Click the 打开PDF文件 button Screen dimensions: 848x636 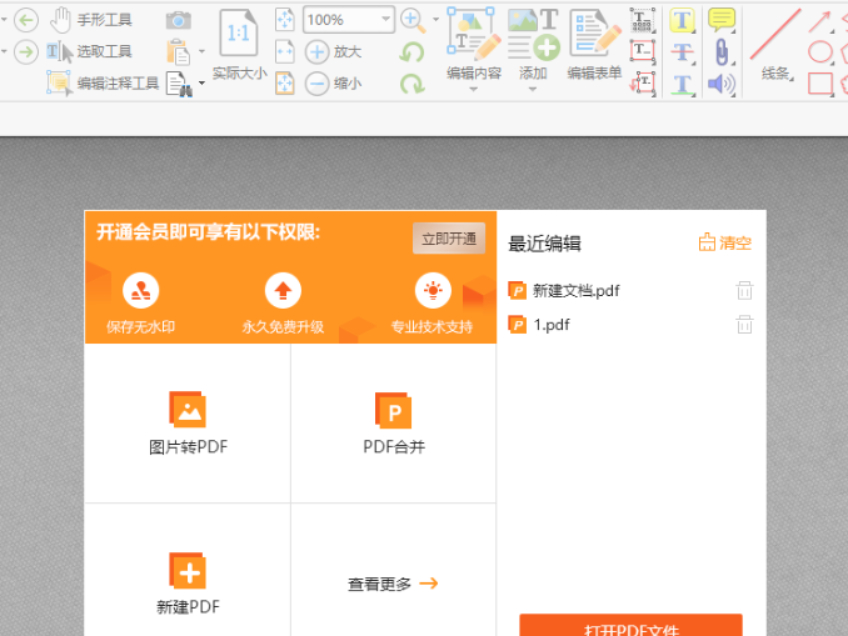pyautogui.click(x=631, y=625)
